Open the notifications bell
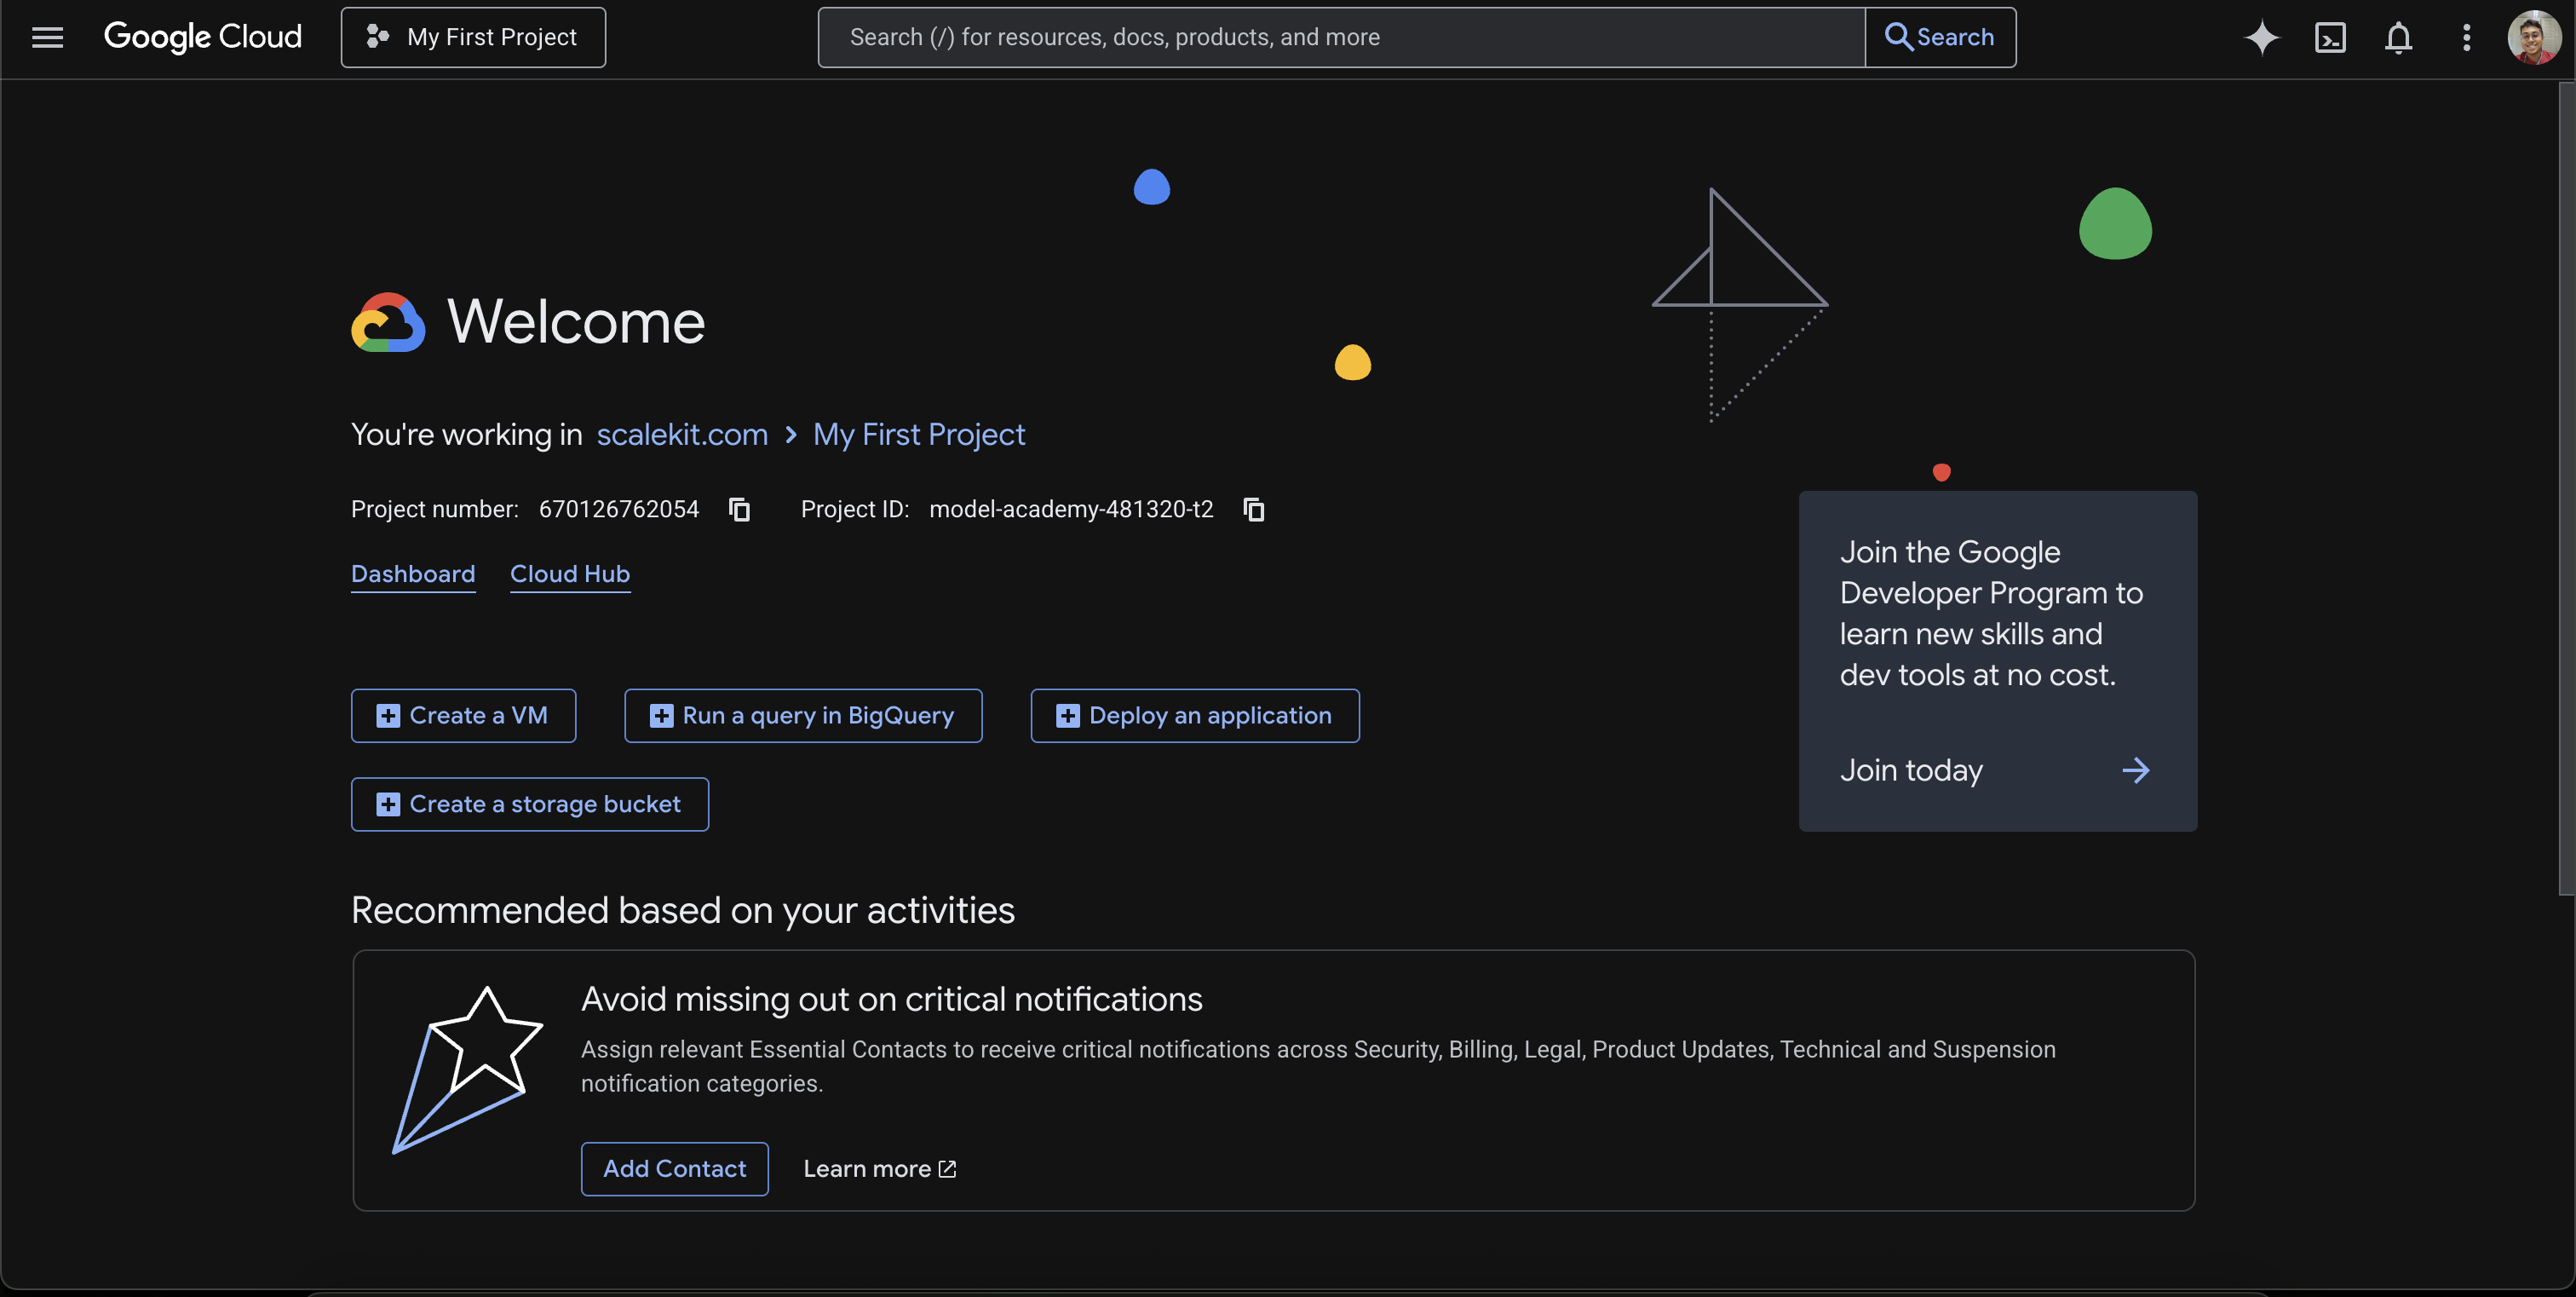 click(2398, 37)
